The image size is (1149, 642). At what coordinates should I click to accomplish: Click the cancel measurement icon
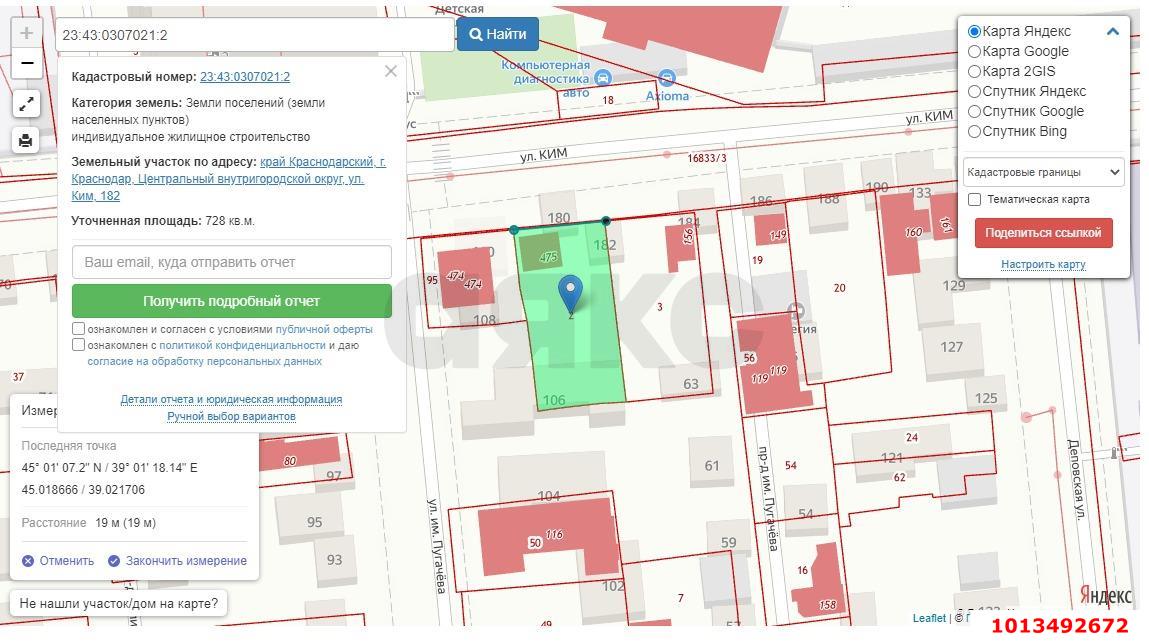tap(28, 561)
